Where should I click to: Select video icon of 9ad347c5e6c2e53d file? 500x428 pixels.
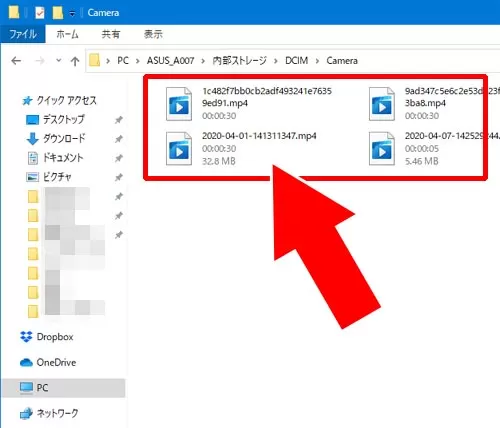(x=382, y=104)
